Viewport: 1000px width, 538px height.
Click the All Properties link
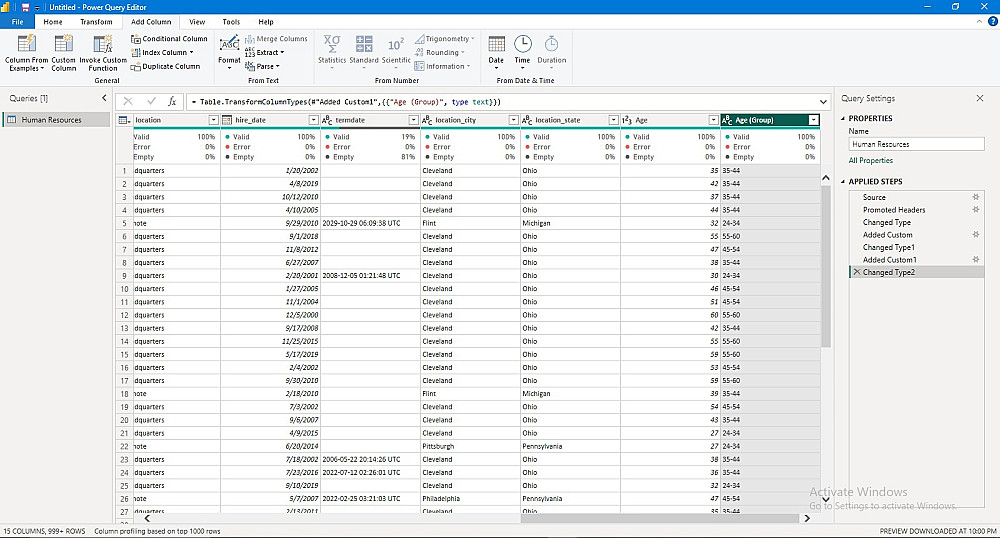(x=870, y=160)
